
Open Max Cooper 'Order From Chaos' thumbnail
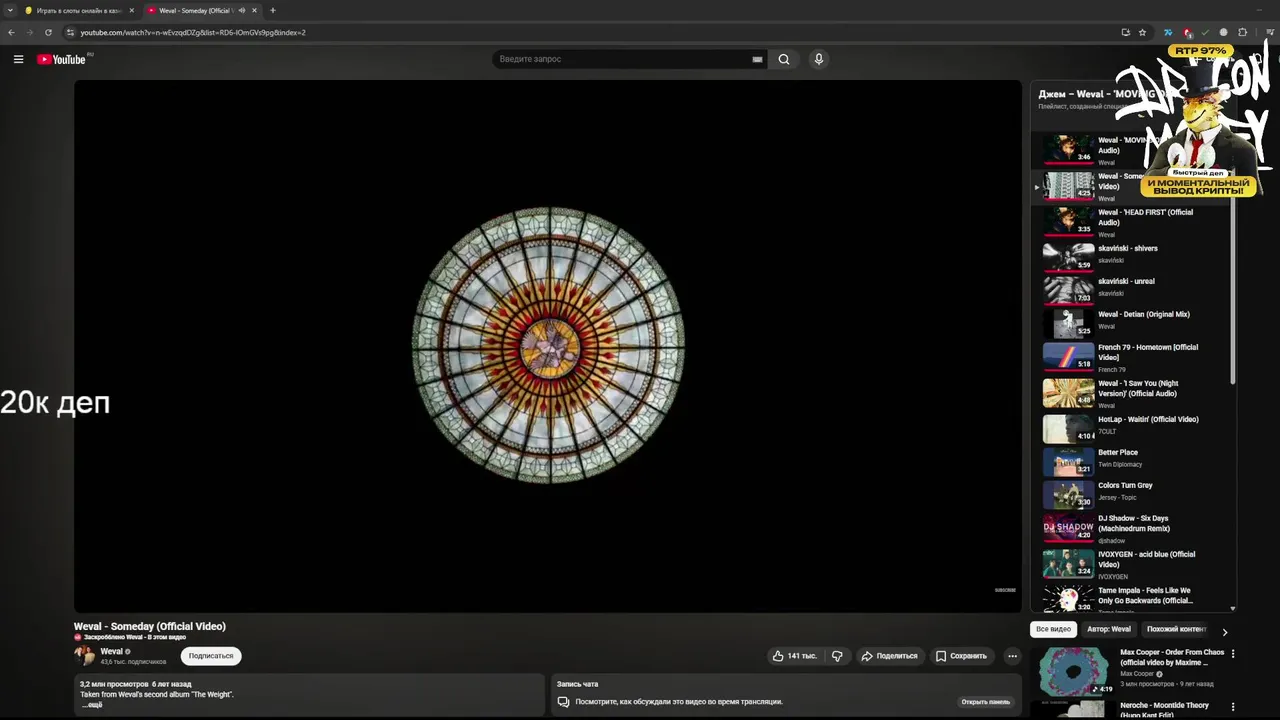[1075, 671]
